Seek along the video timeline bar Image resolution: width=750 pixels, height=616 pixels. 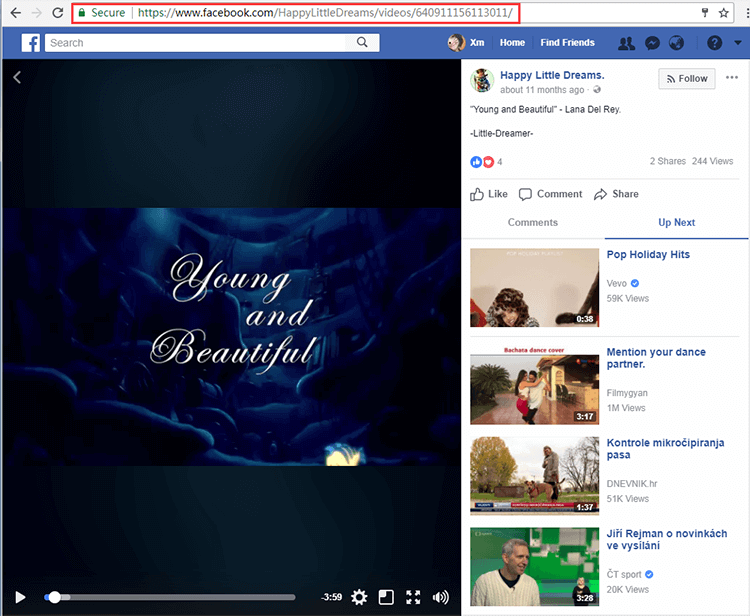[x=170, y=597]
